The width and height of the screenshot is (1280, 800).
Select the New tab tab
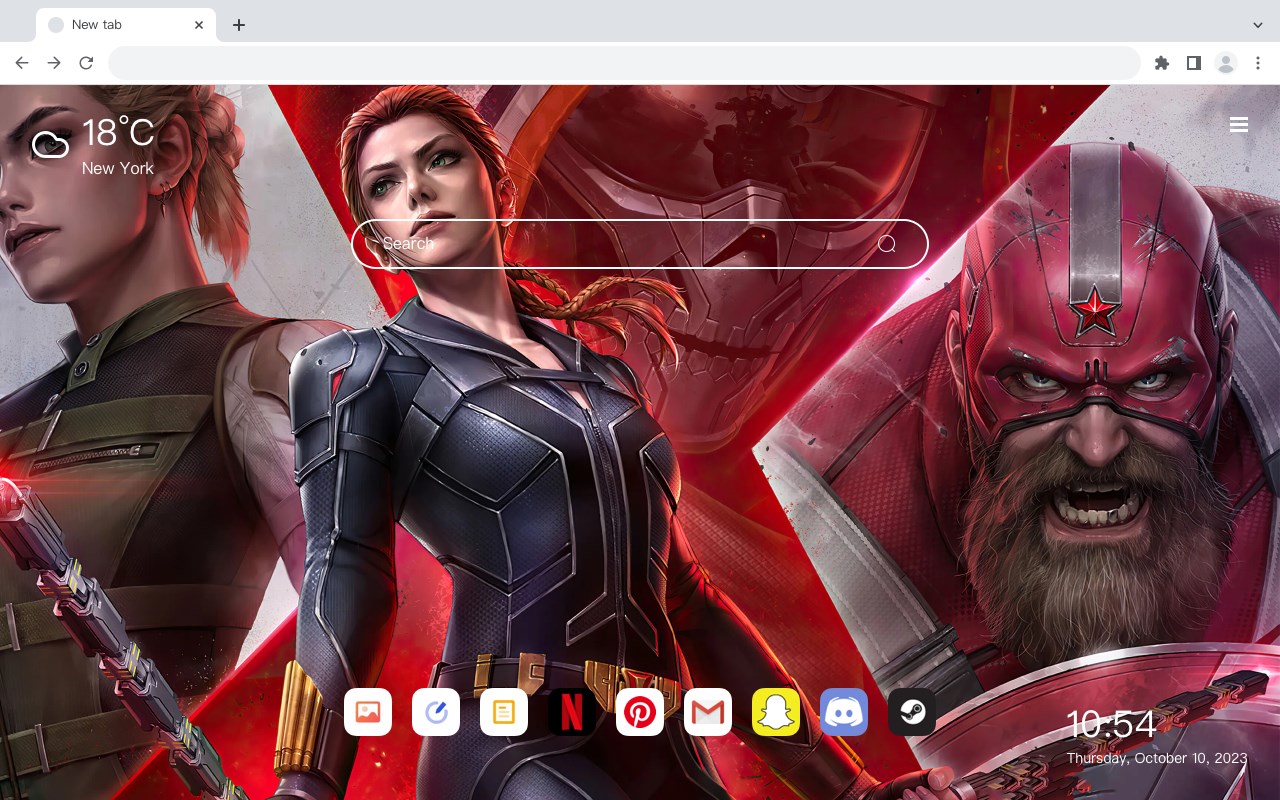[126, 25]
